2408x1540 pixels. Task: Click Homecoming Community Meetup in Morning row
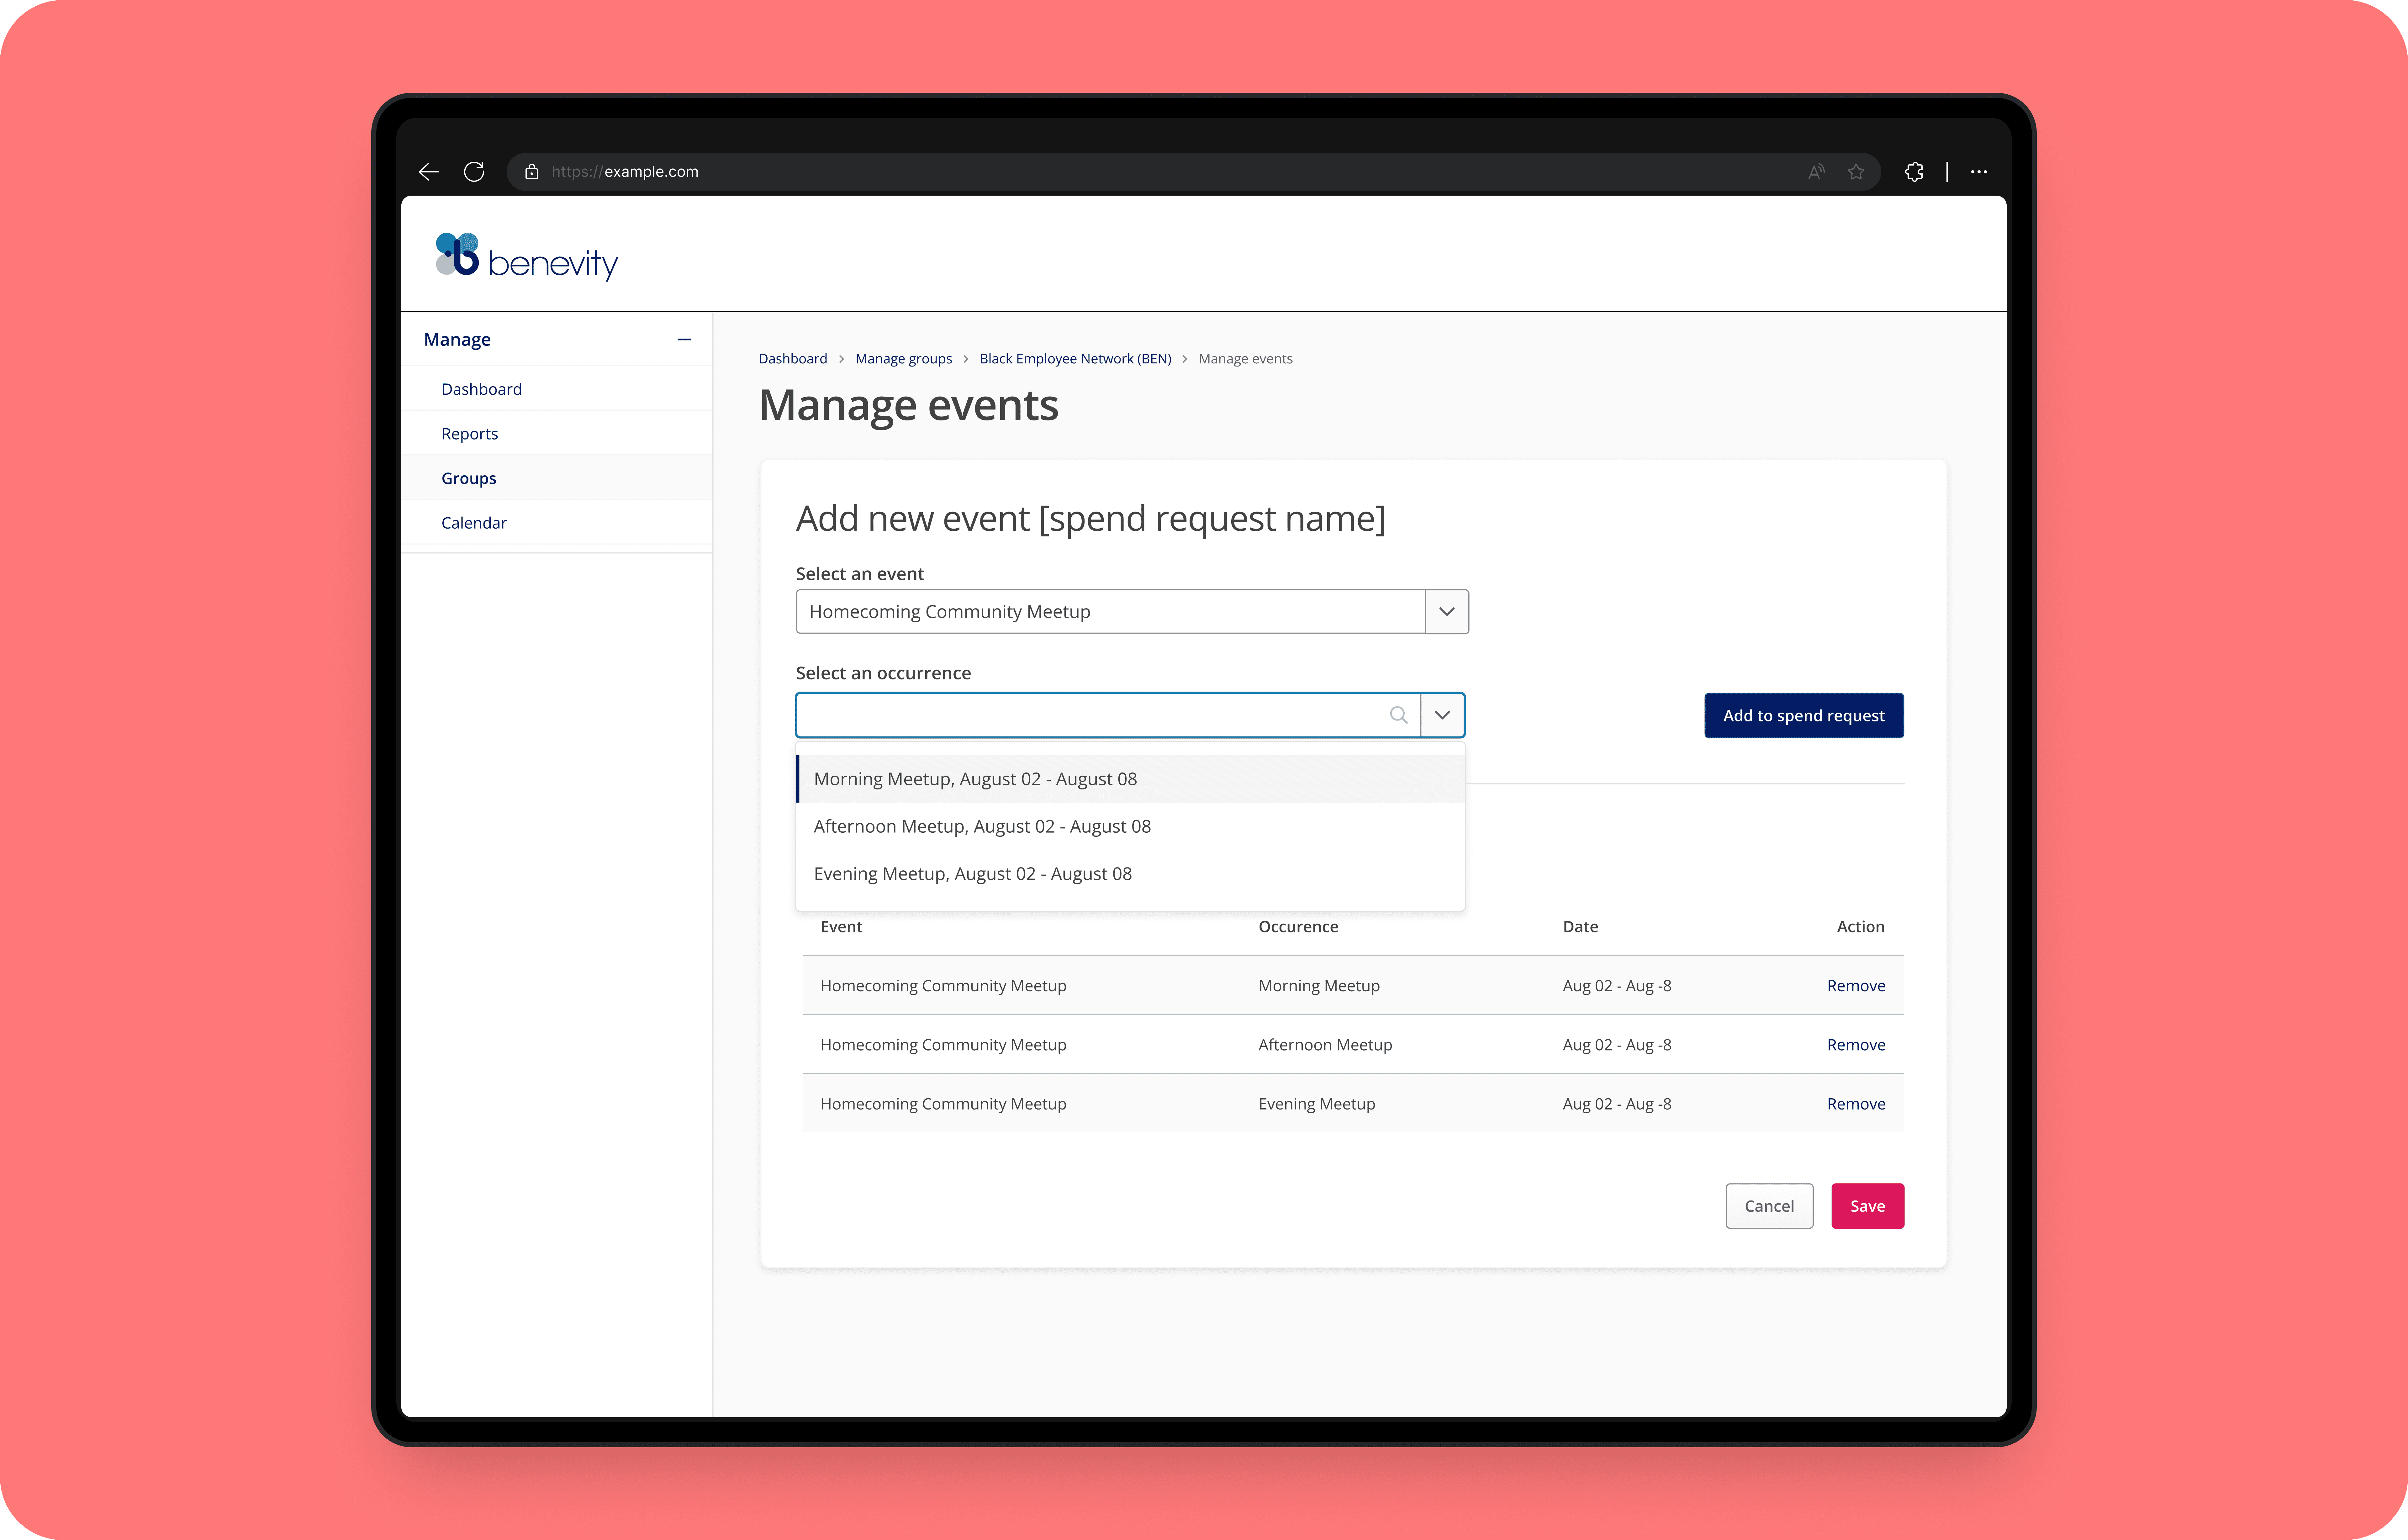[943, 986]
